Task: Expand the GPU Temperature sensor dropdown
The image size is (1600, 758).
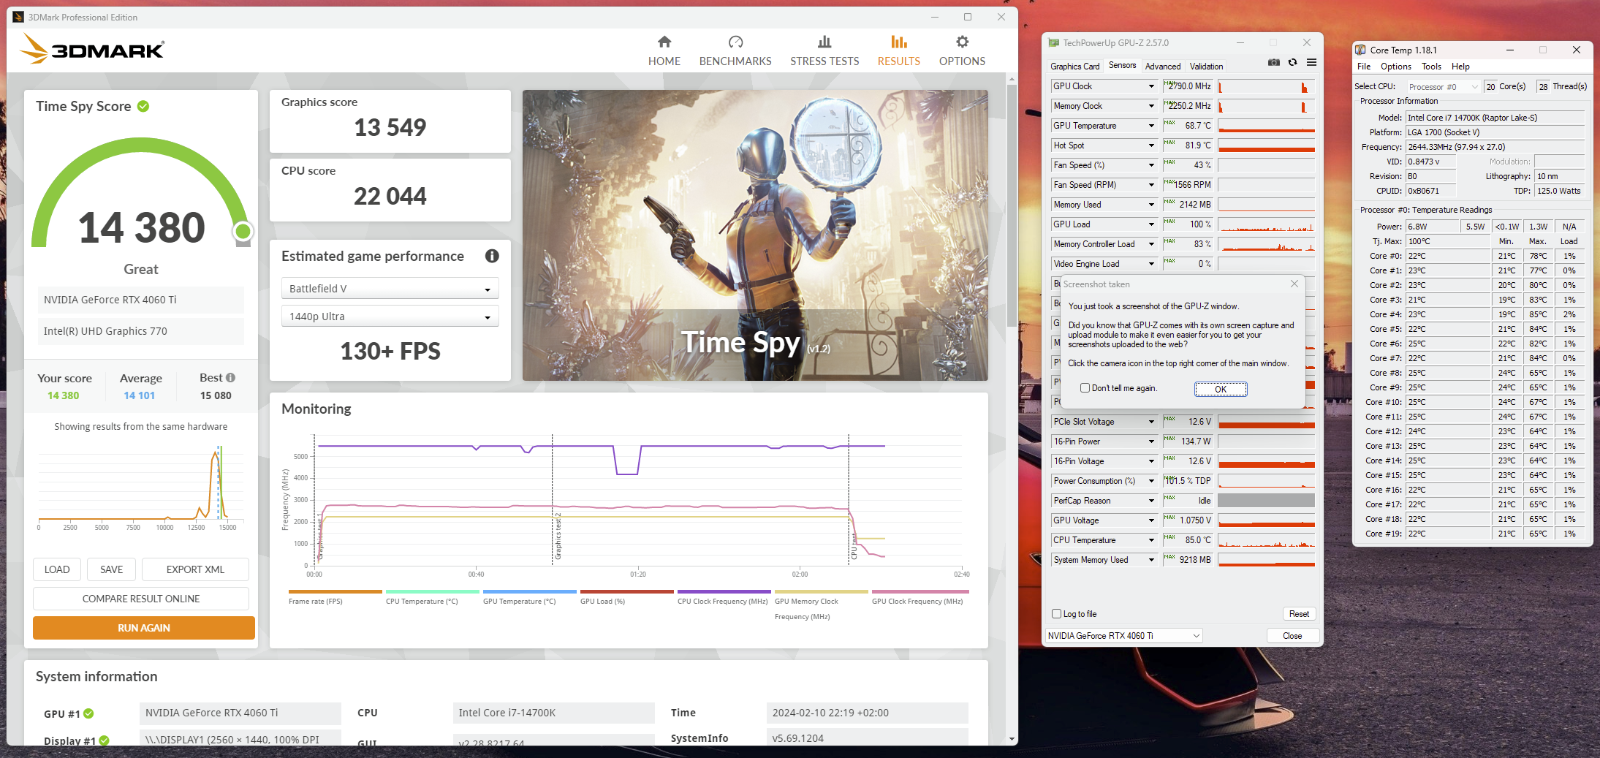Action: [1151, 126]
